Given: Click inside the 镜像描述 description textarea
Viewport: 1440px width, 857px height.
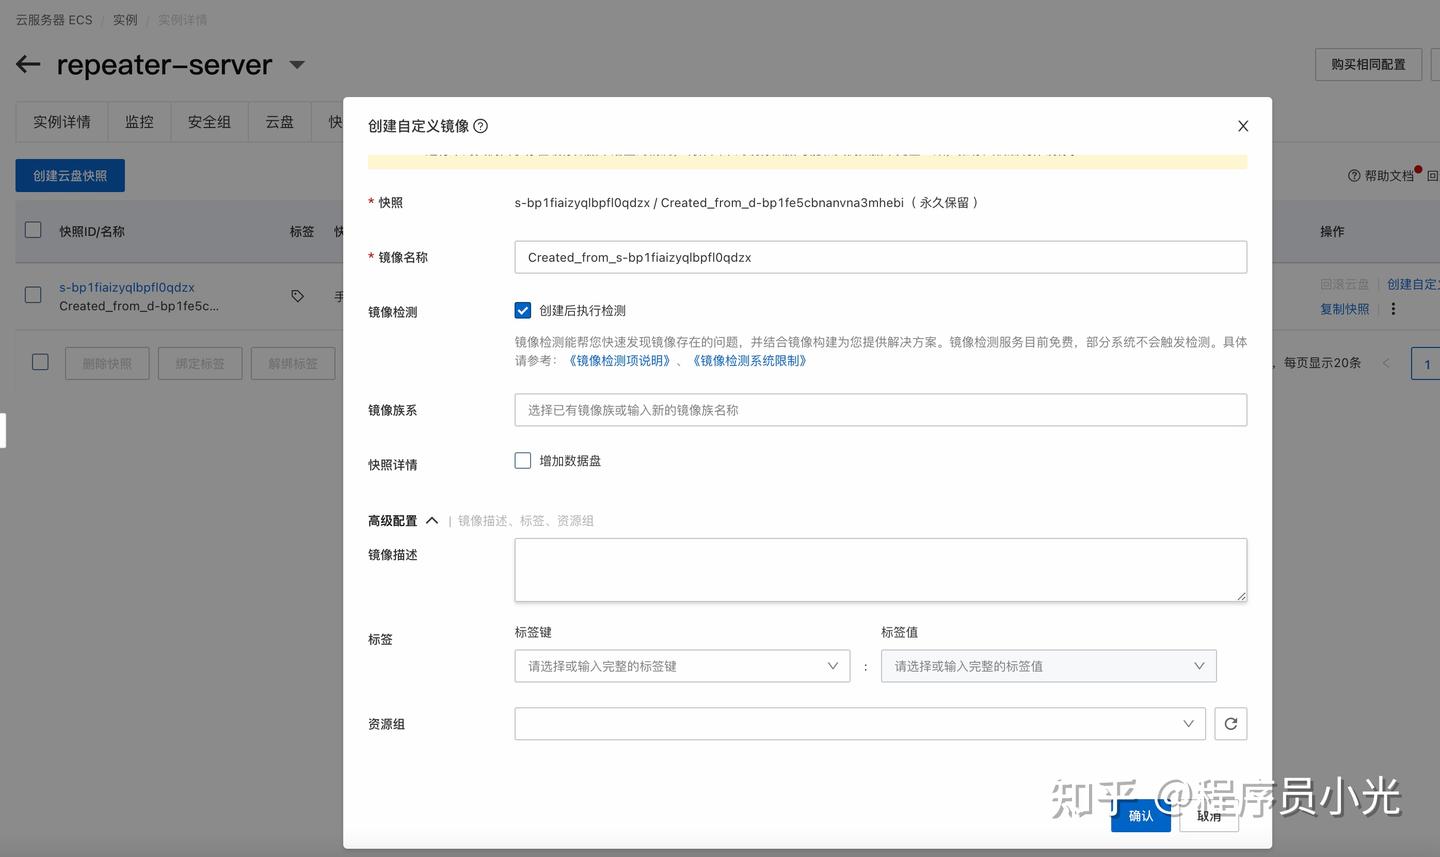Looking at the screenshot, I should click(880, 569).
